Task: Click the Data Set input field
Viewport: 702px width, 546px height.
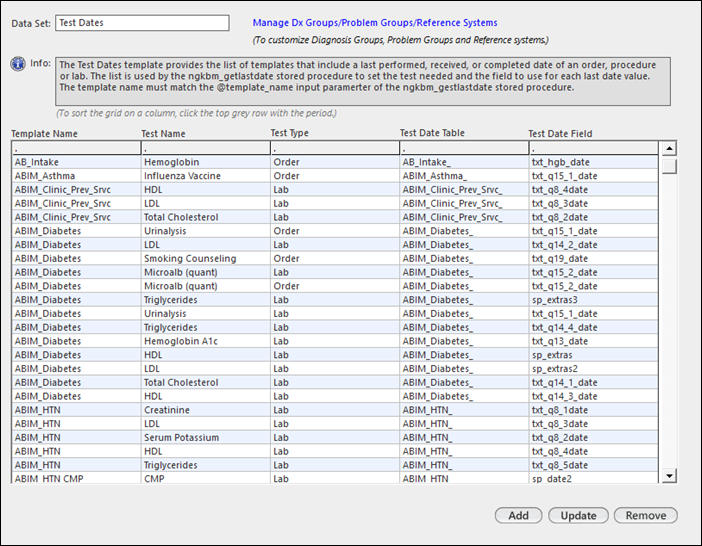Action: pyautogui.click(x=142, y=23)
